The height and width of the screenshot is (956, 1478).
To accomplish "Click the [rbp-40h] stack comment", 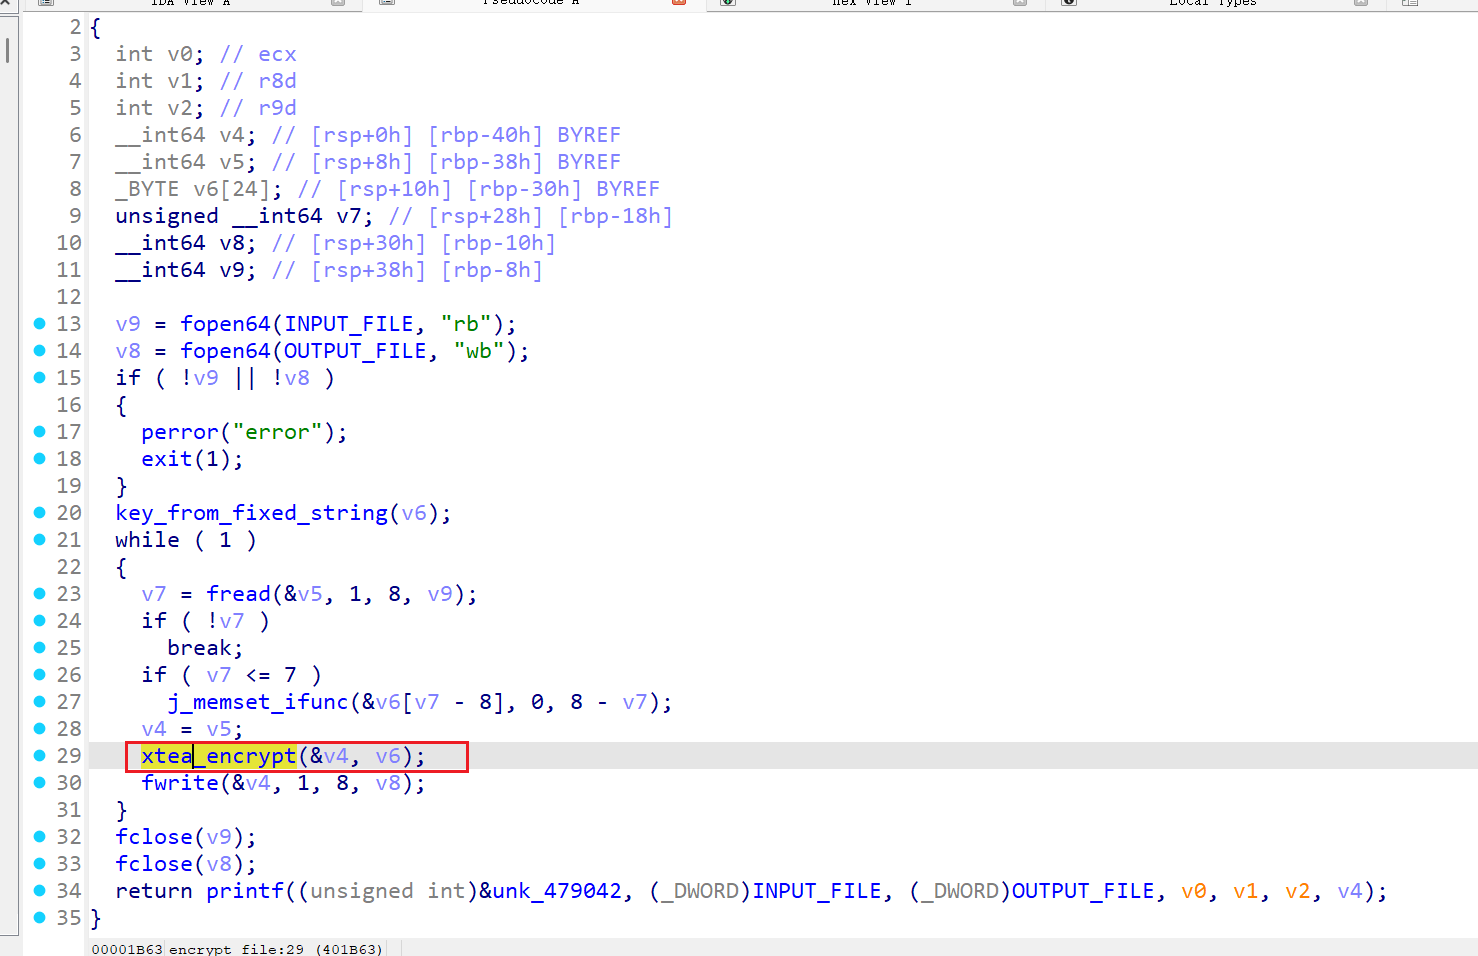I will tap(485, 135).
